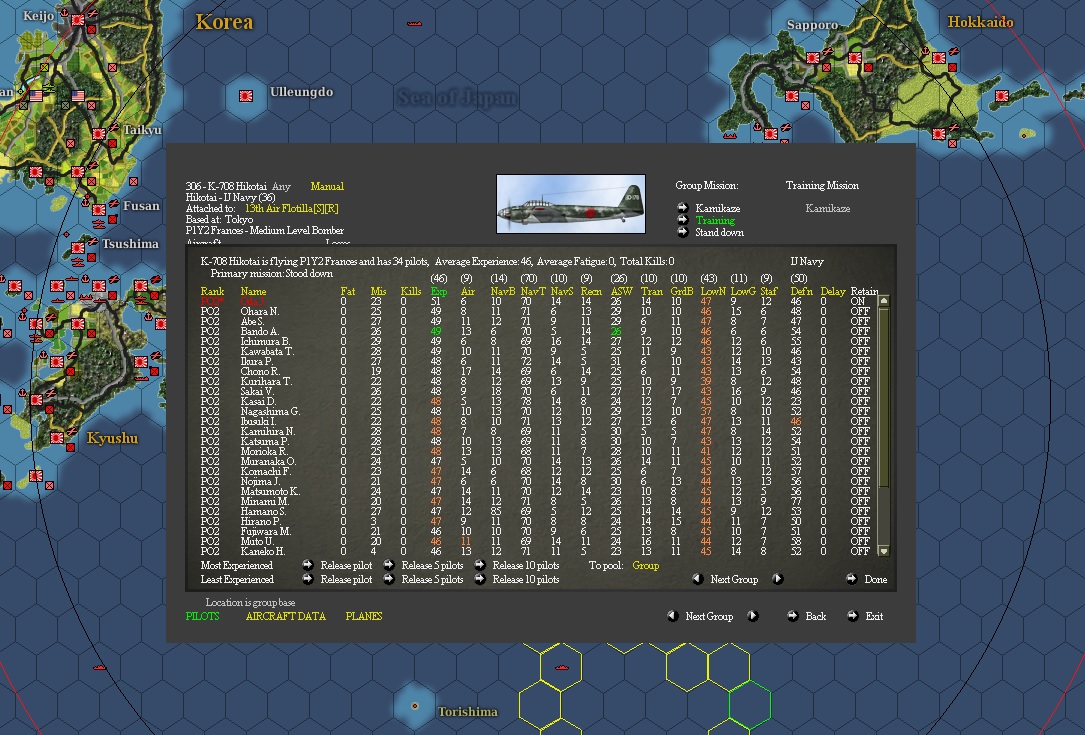Click the Back arrow icon
The width and height of the screenshot is (1085, 735).
pyautogui.click(x=792, y=615)
